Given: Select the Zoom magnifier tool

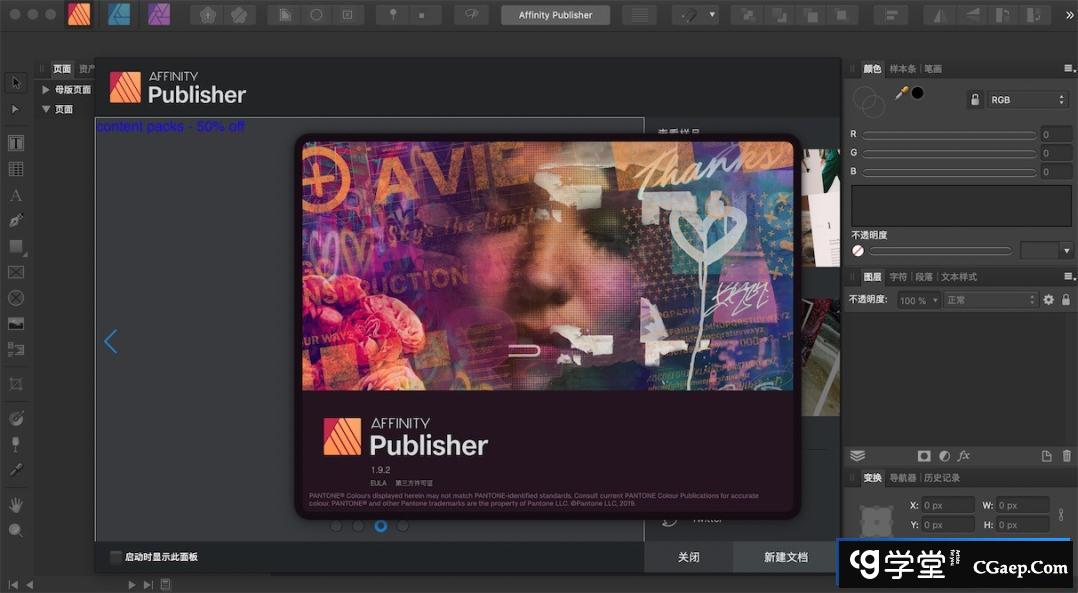Looking at the screenshot, I should [x=15, y=531].
